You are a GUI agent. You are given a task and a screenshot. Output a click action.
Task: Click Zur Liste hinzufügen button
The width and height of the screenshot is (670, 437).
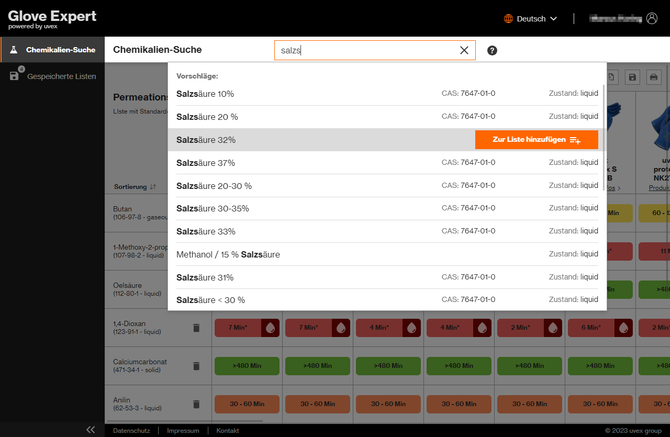pyautogui.click(x=536, y=140)
